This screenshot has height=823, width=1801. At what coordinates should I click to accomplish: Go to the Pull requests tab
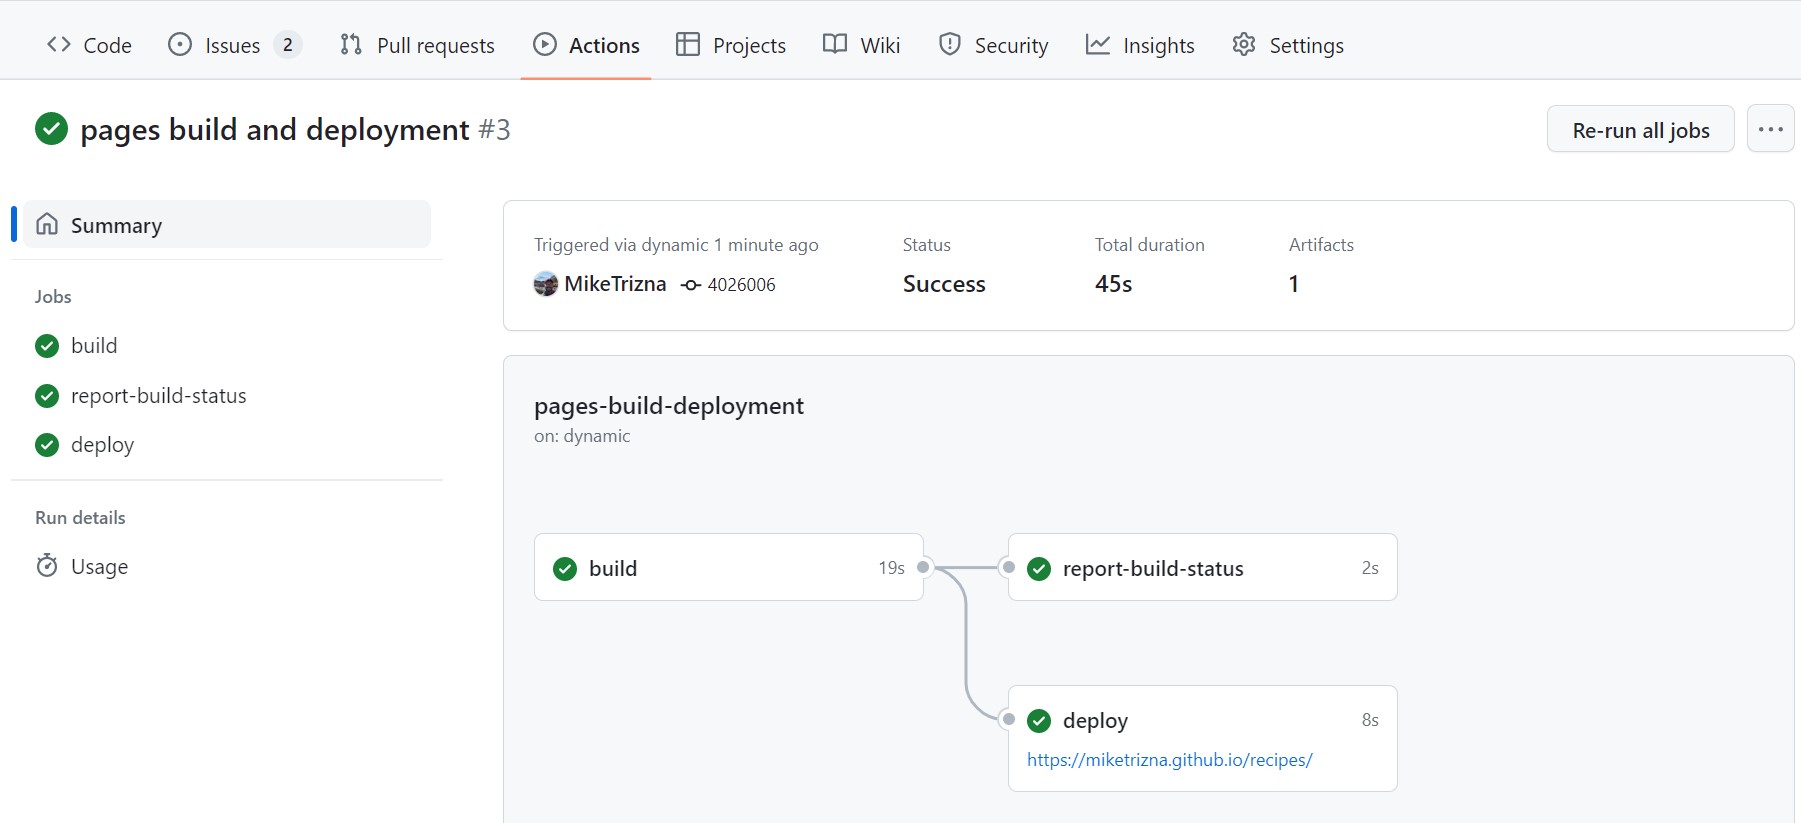click(417, 45)
